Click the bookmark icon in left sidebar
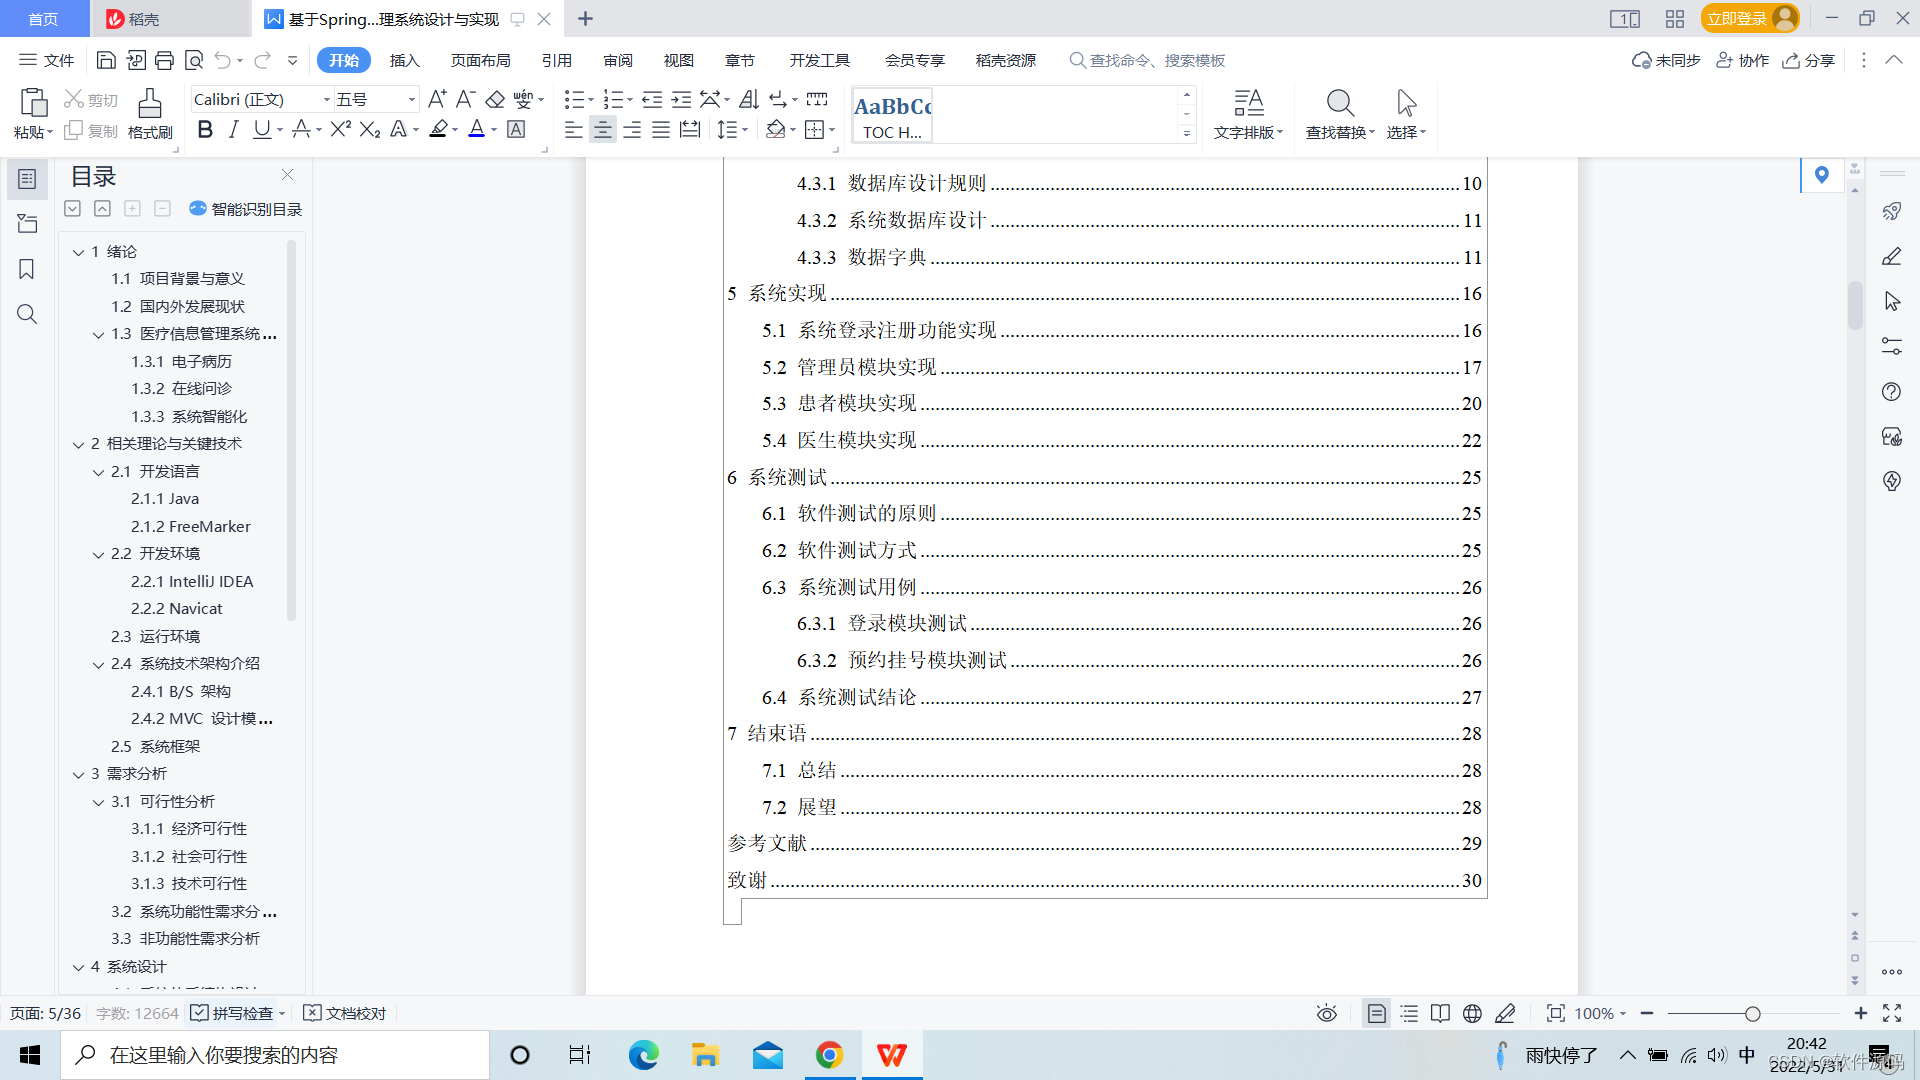Viewport: 1920px width, 1080px height. pos(27,269)
